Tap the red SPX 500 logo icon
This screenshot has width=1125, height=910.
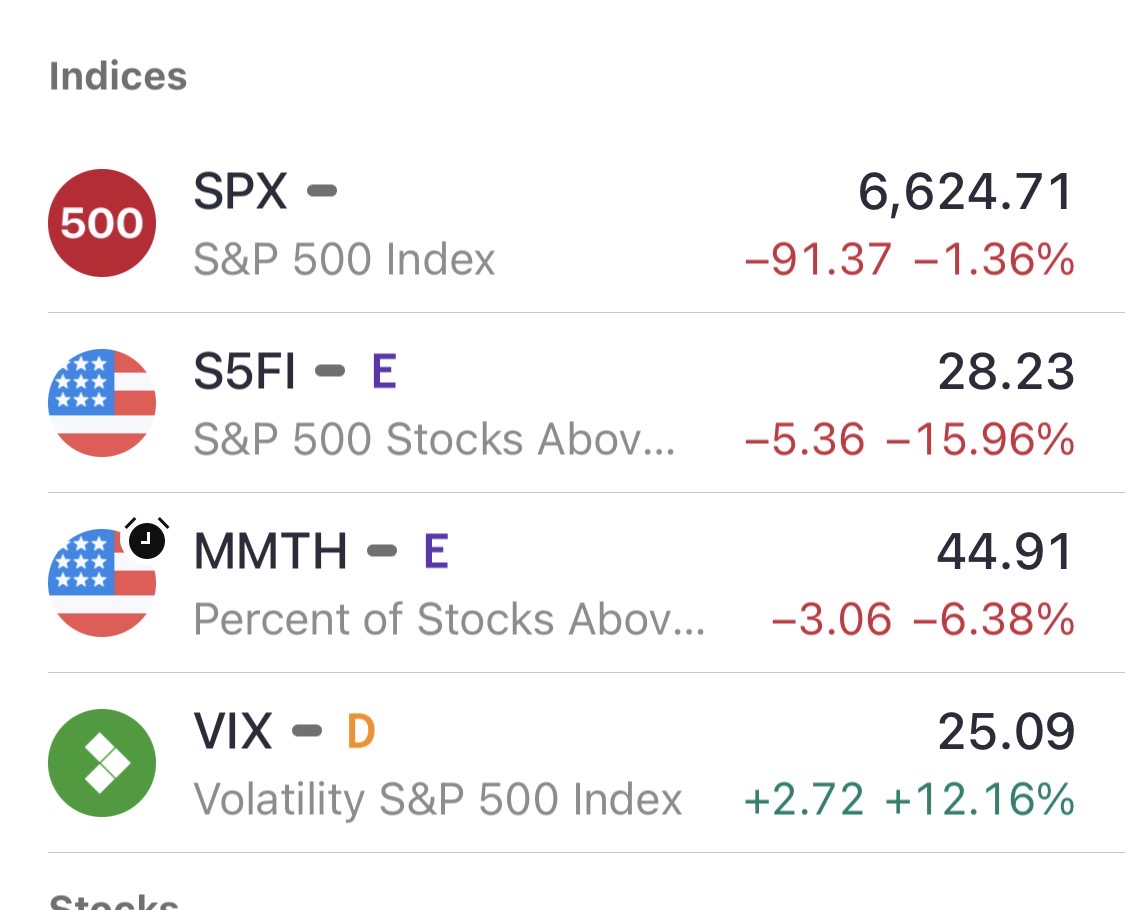coord(102,223)
